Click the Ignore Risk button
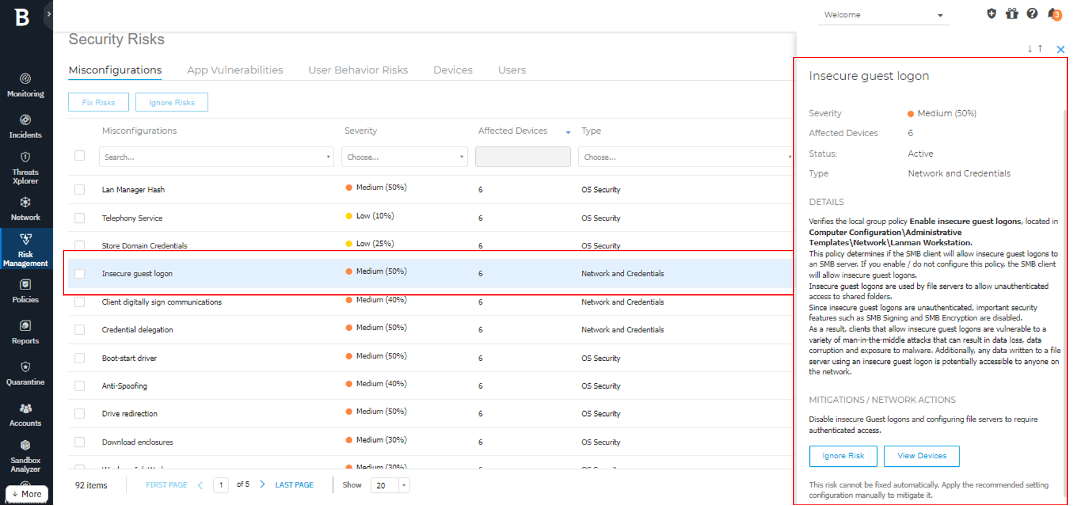The width and height of the screenshot is (1080, 506). 843,456
